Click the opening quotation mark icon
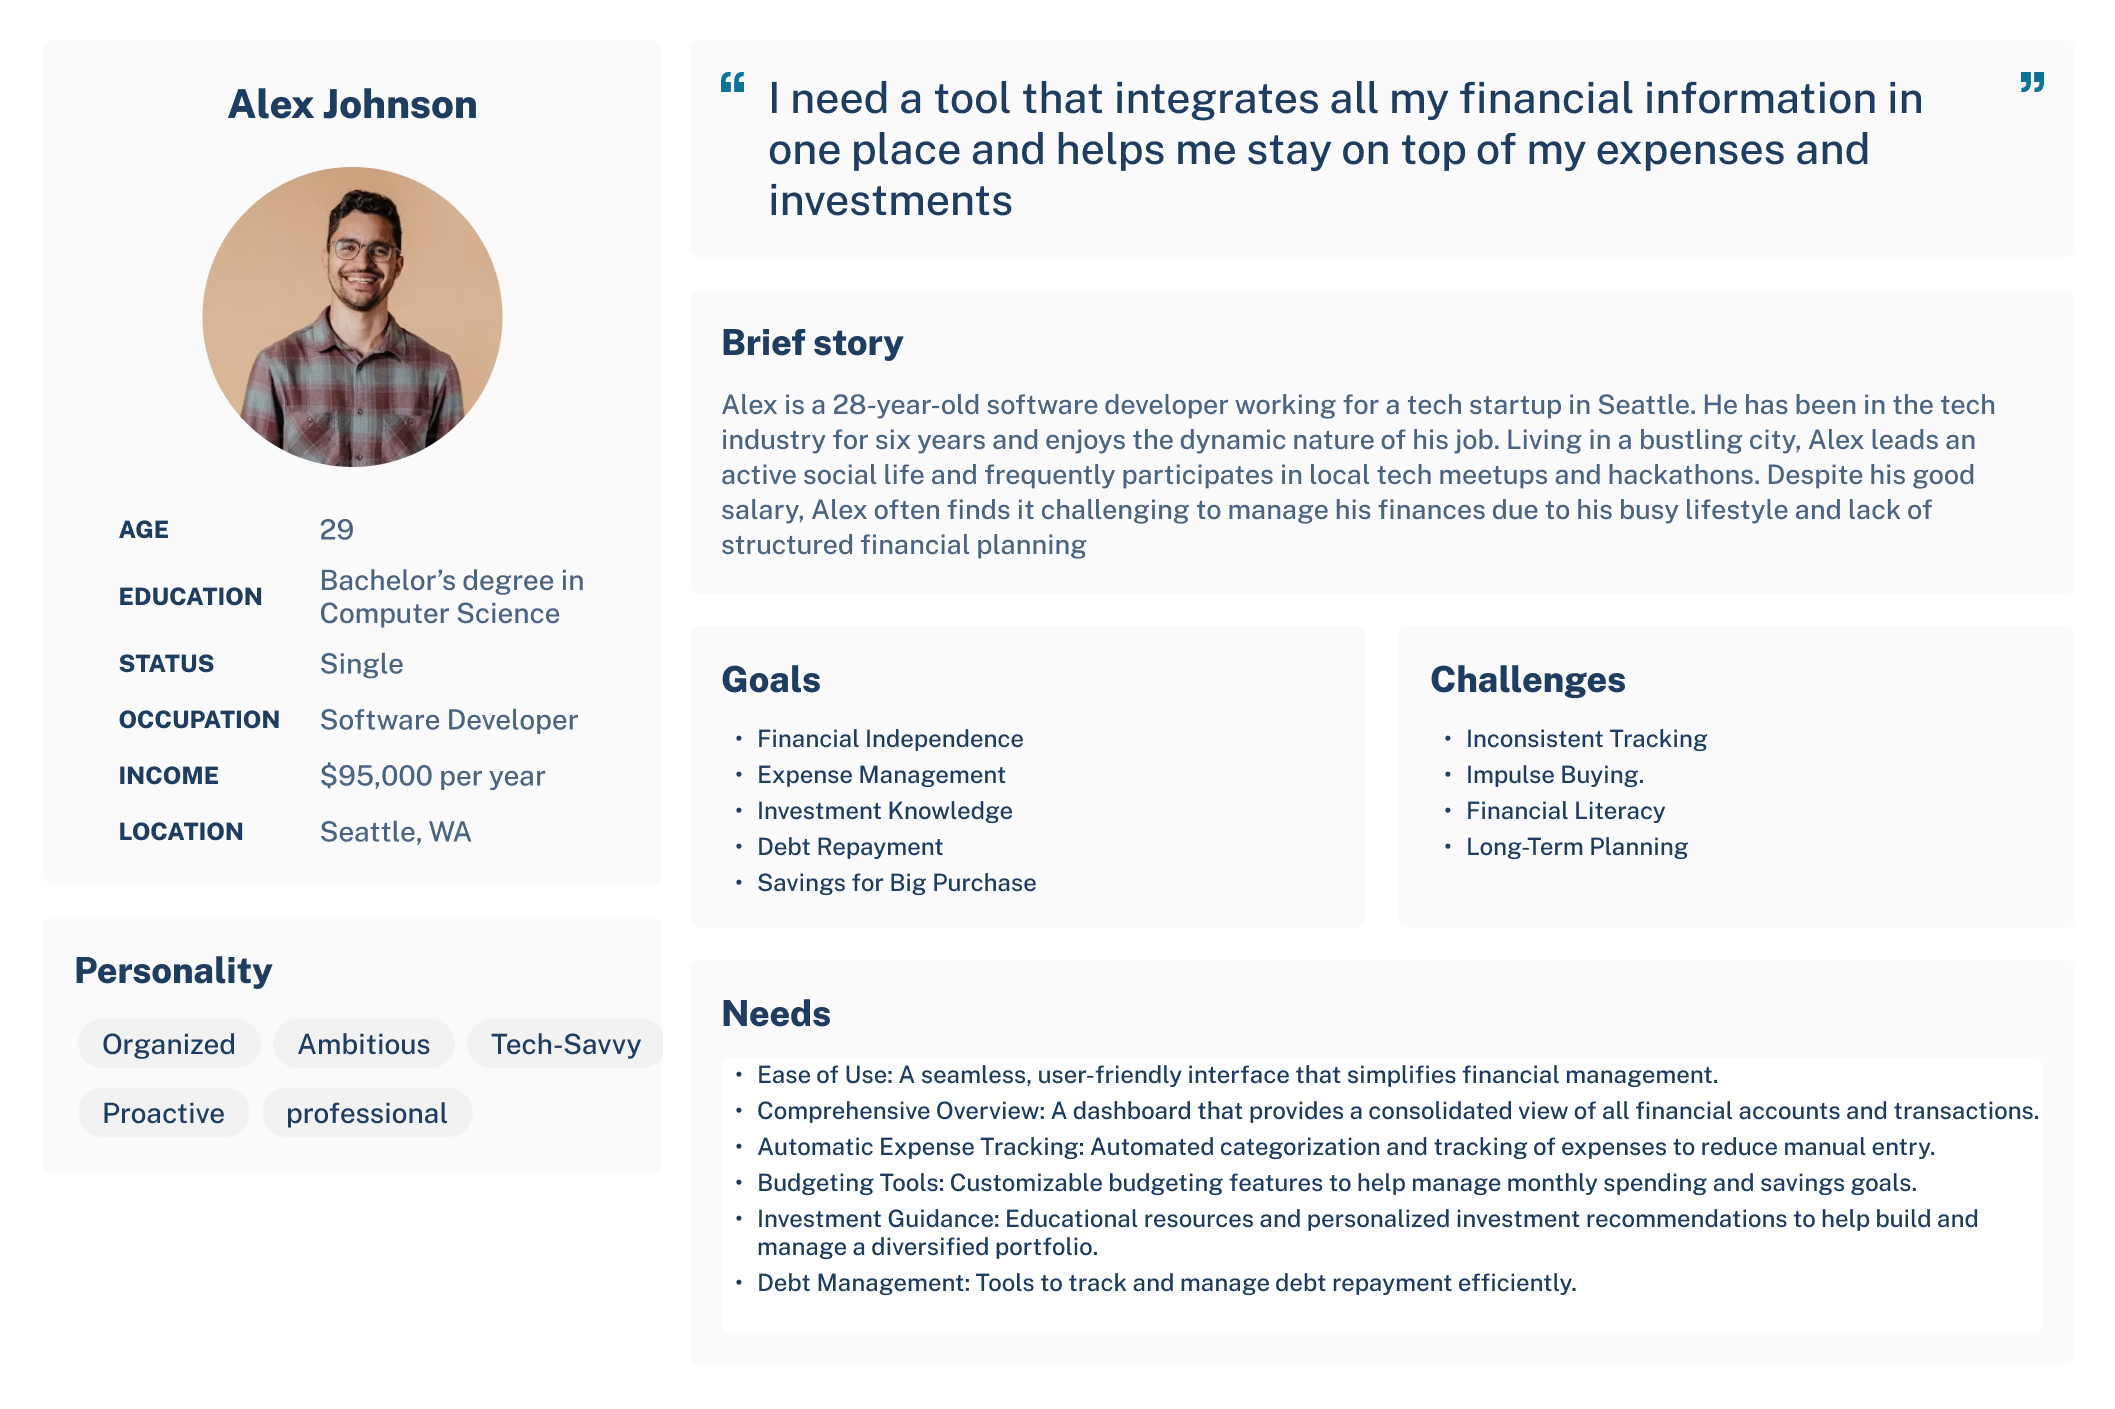The image size is (2115, 1409). (x=733, y=82)
